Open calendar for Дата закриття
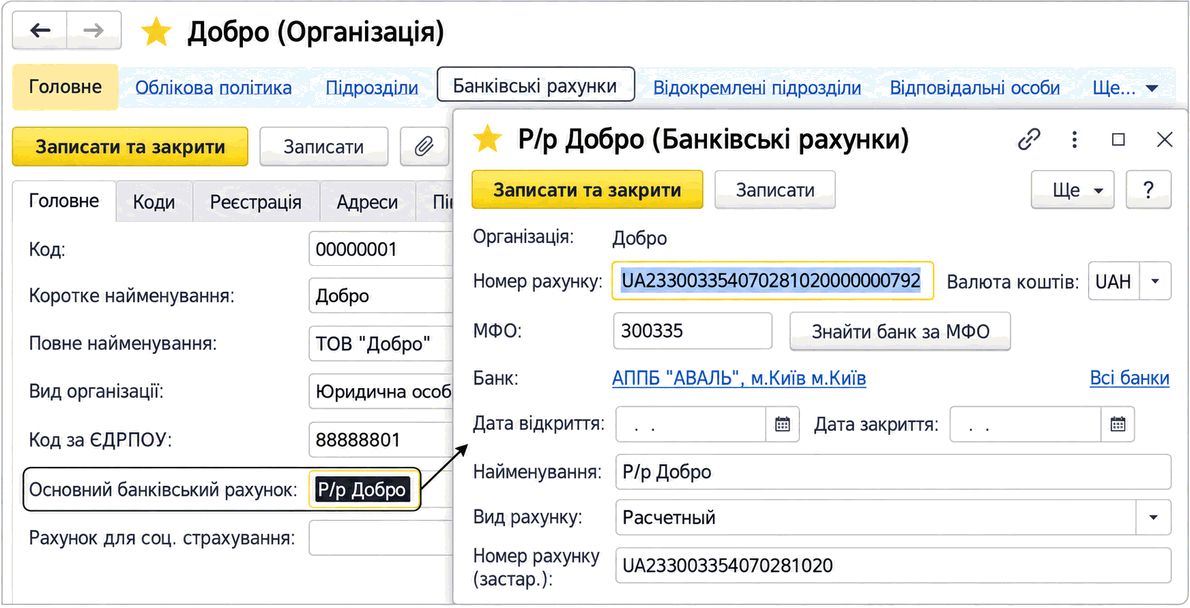1190x608 pixels. point(1117,424)
